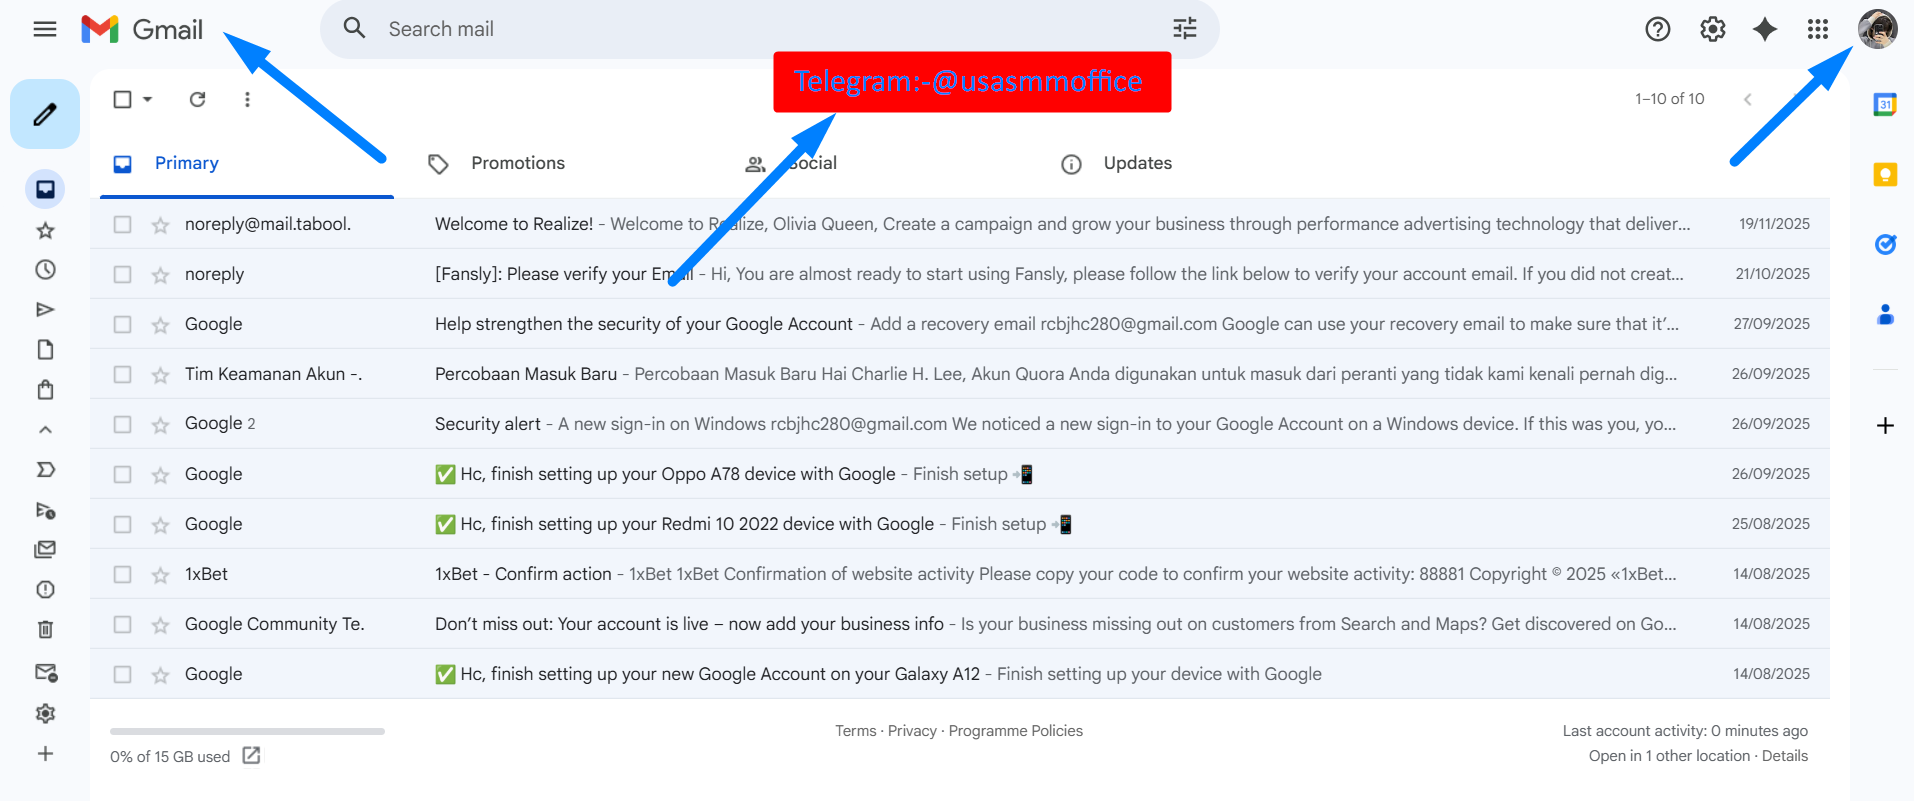This screenshot has width=1914, height=801.
Task: Open Google Tasks in the side panel
Action: [x=1885, y=244]
